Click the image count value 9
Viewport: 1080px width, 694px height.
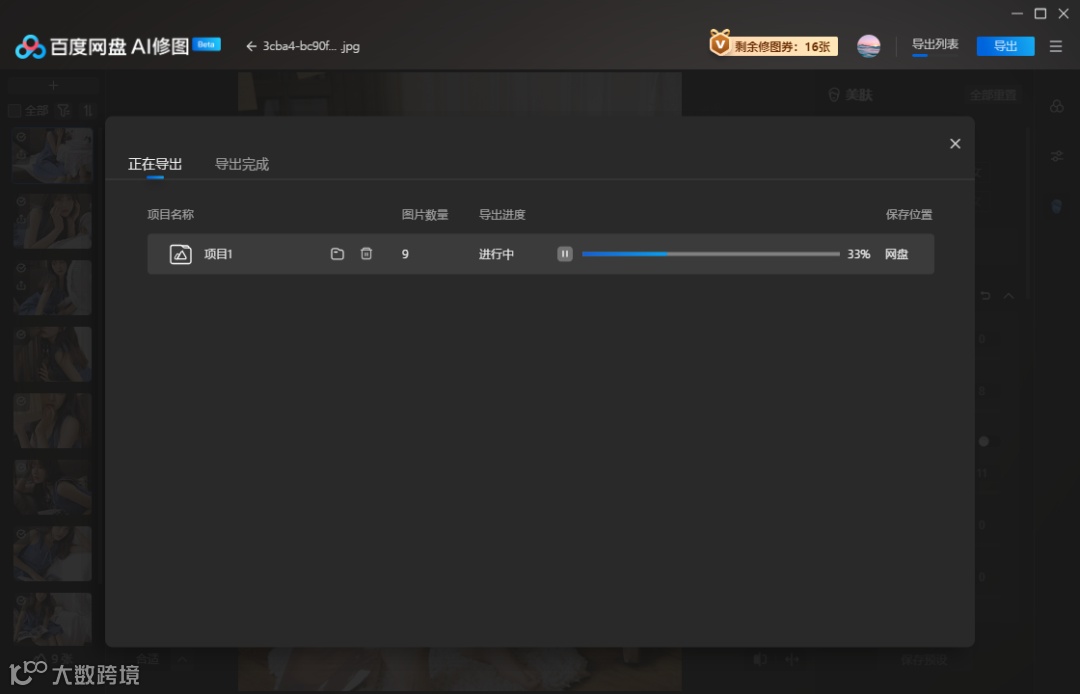point(405,254)
